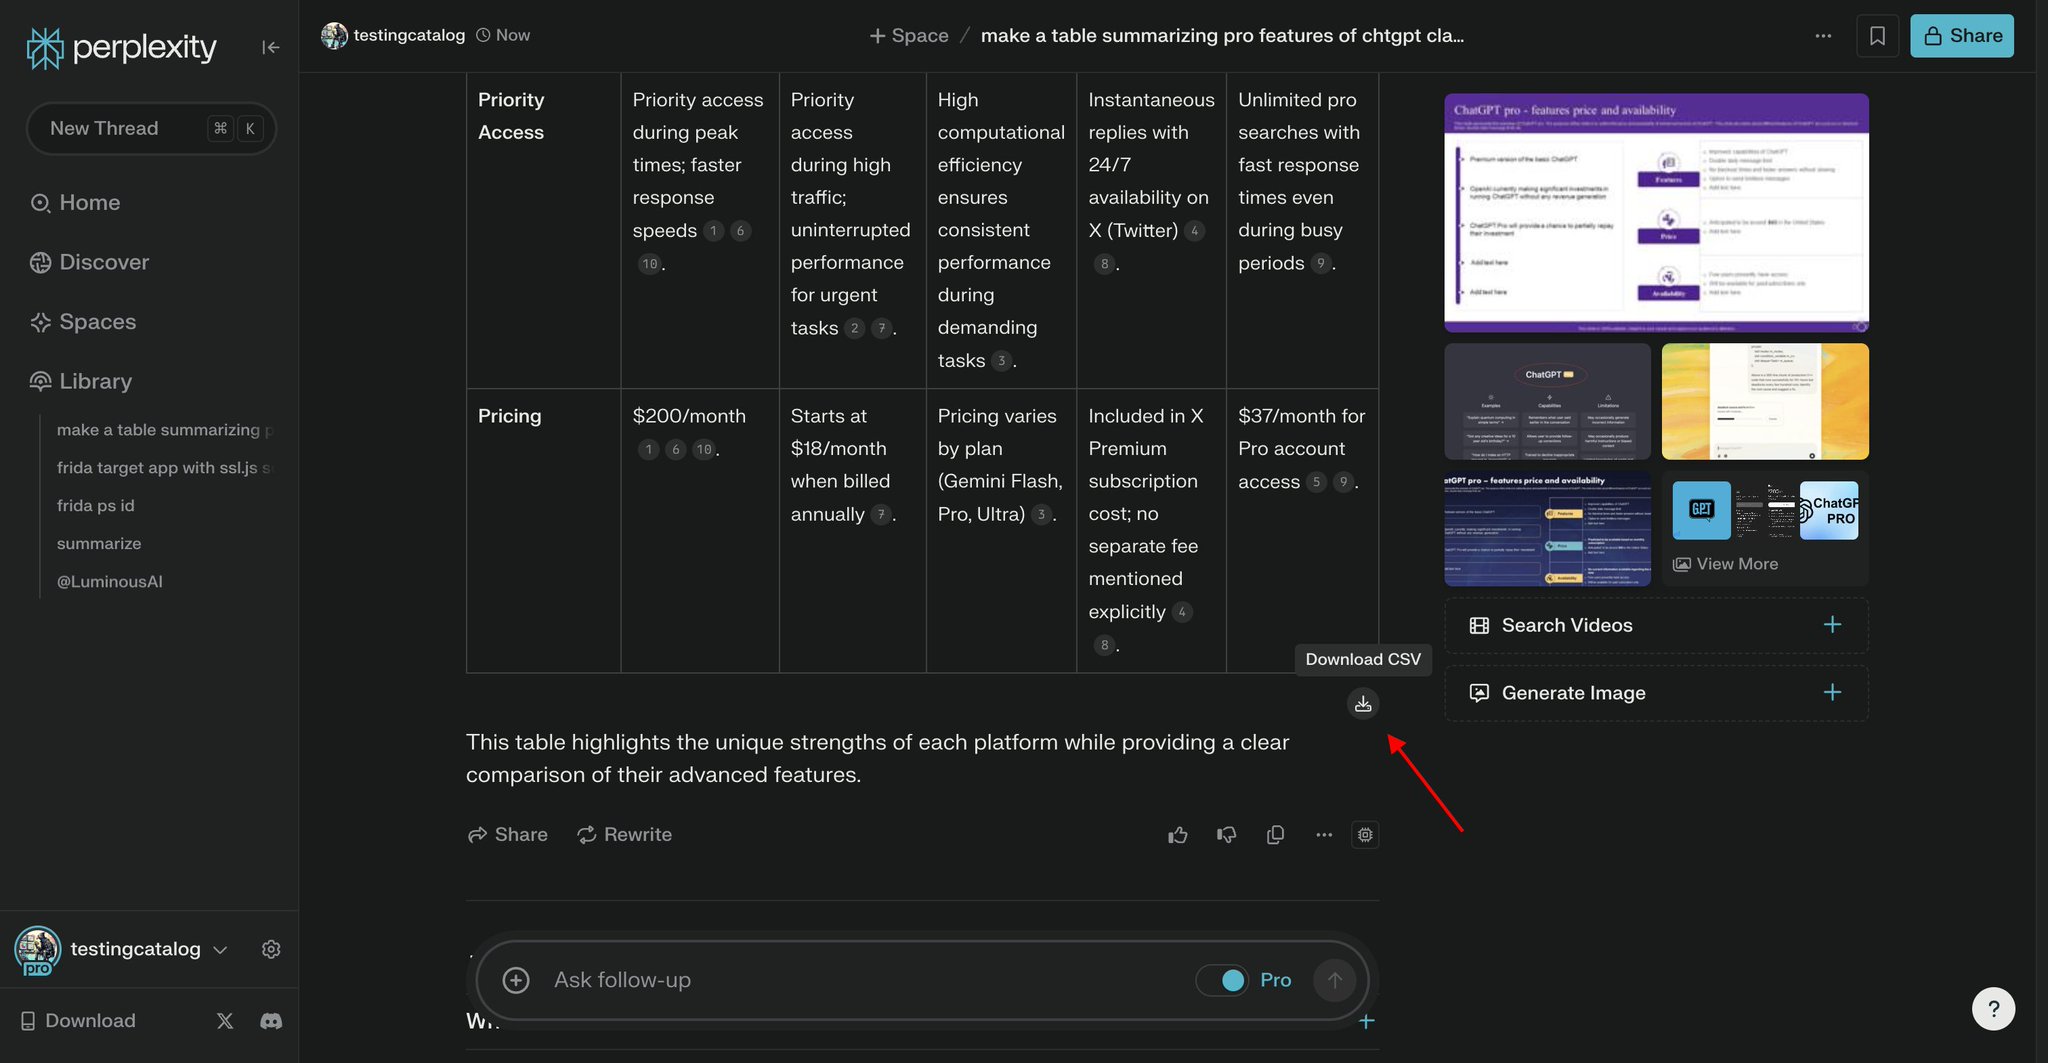
Task: Toggle the Pro search switch
Action: 1222,980
